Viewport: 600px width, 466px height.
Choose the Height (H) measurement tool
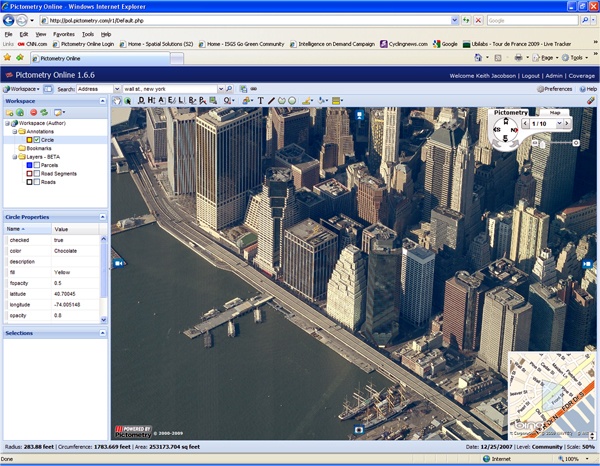tap(151, 100)
